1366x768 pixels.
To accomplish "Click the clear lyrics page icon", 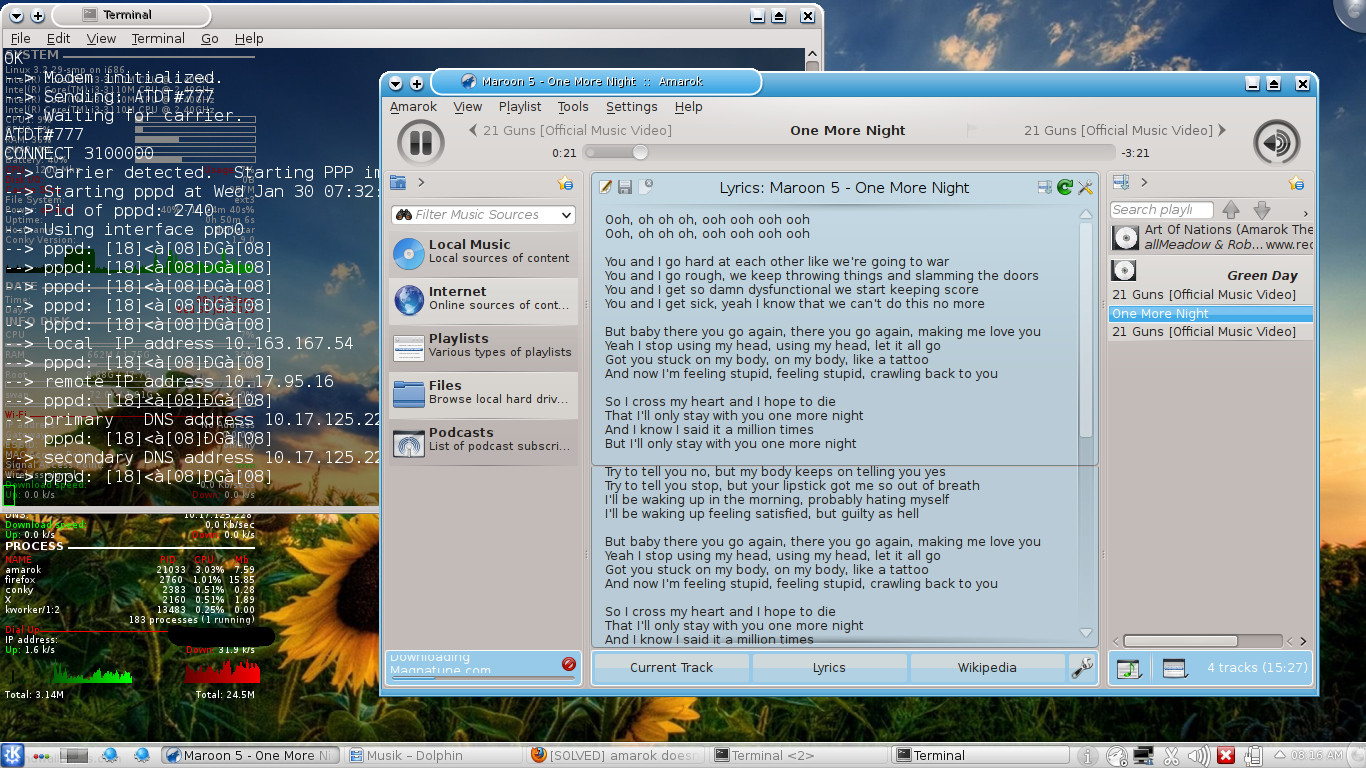I will tap(646, 186).
